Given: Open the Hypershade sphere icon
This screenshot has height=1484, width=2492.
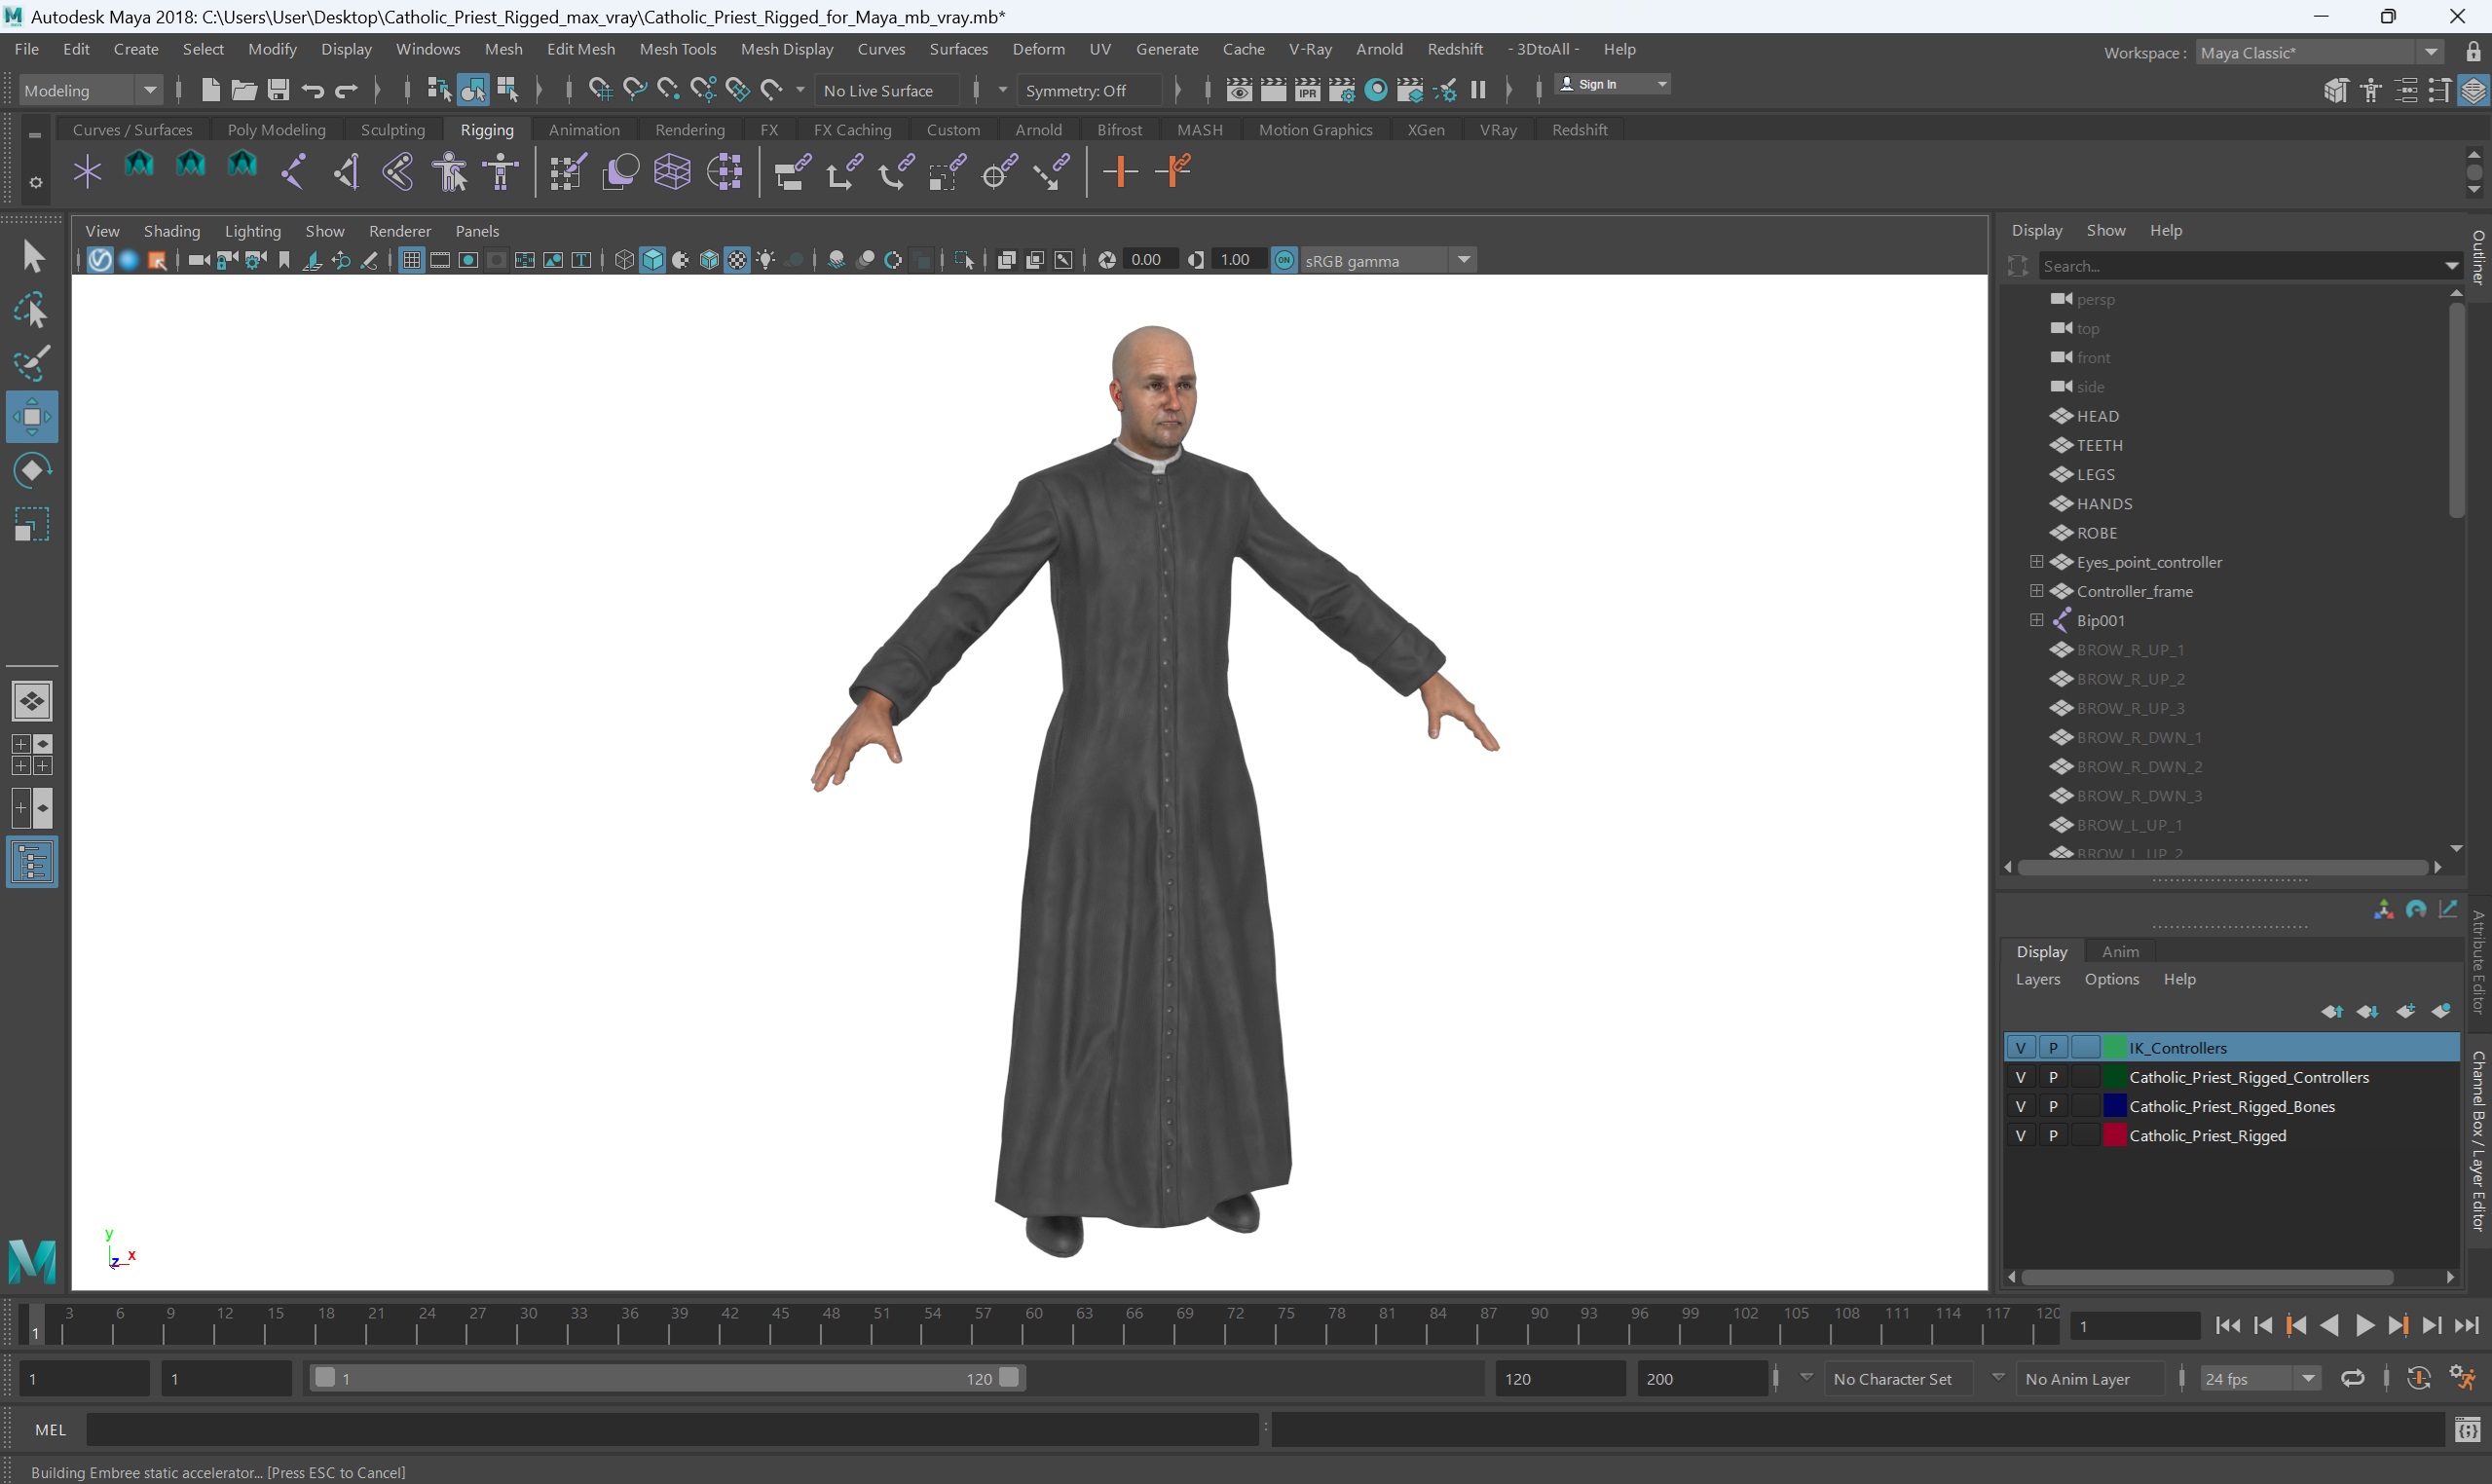Looking at the screenshot, I should (1376, 90).
